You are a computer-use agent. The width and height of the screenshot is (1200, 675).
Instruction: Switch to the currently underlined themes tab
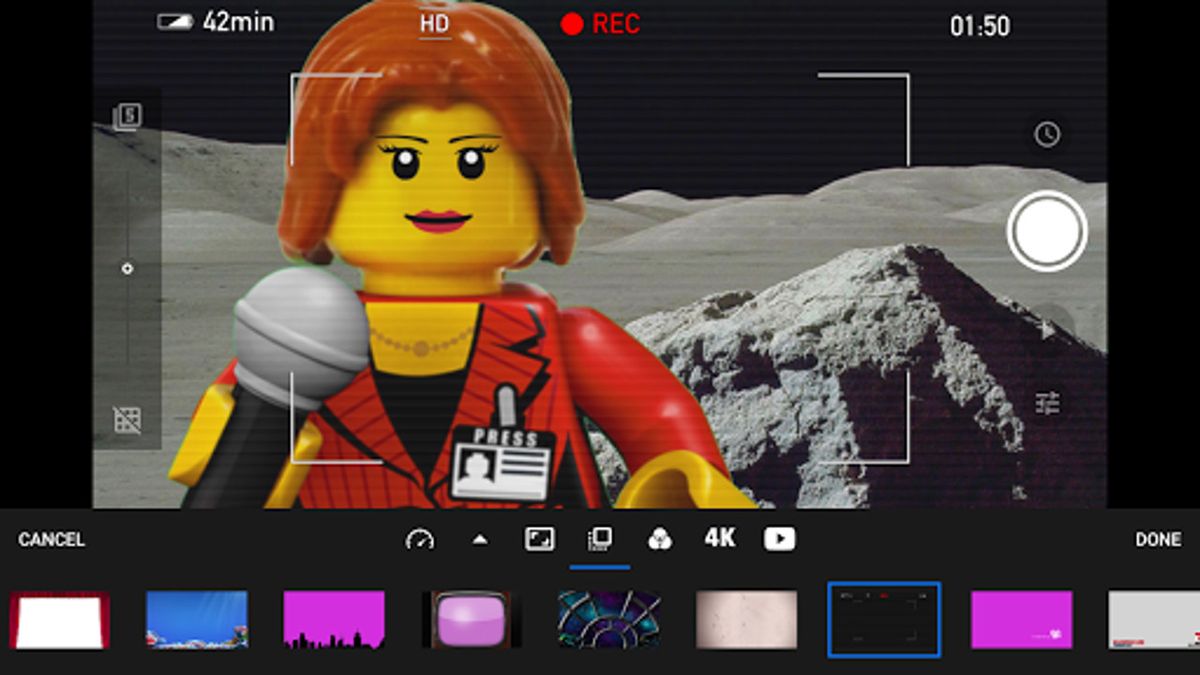click(x=599, y=540)
